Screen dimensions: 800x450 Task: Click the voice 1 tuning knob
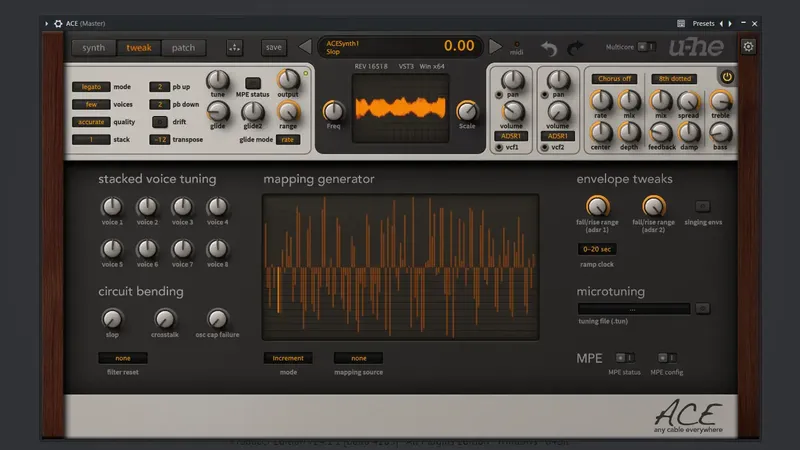[112, 207]
